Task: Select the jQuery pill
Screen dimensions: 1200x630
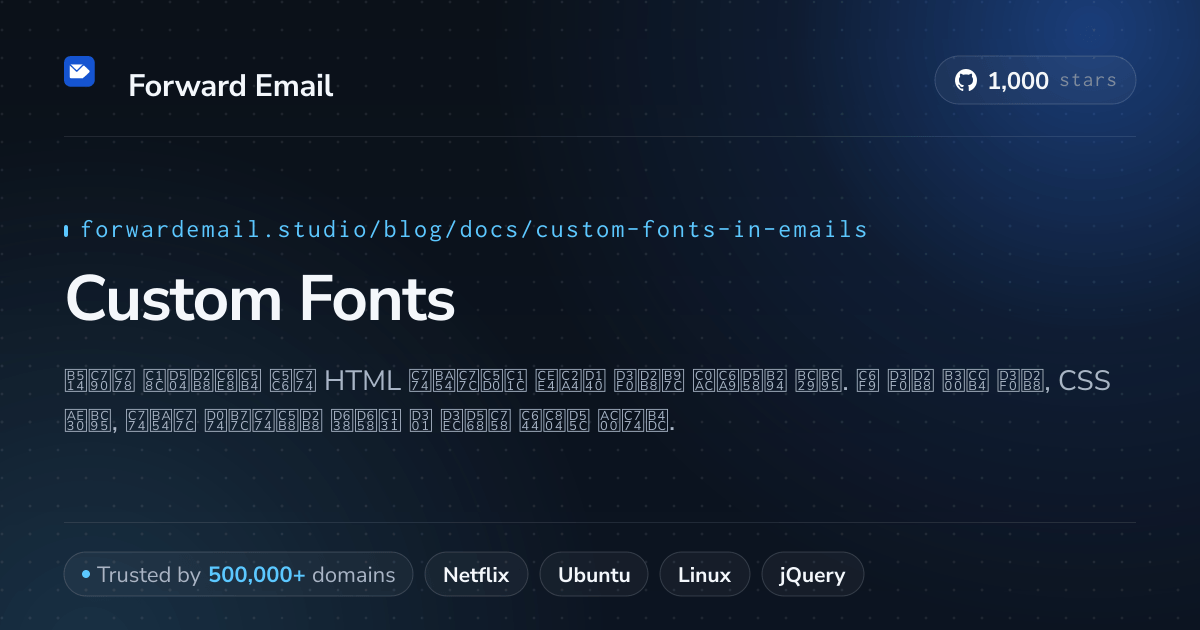Action: [x=812, y=575]
